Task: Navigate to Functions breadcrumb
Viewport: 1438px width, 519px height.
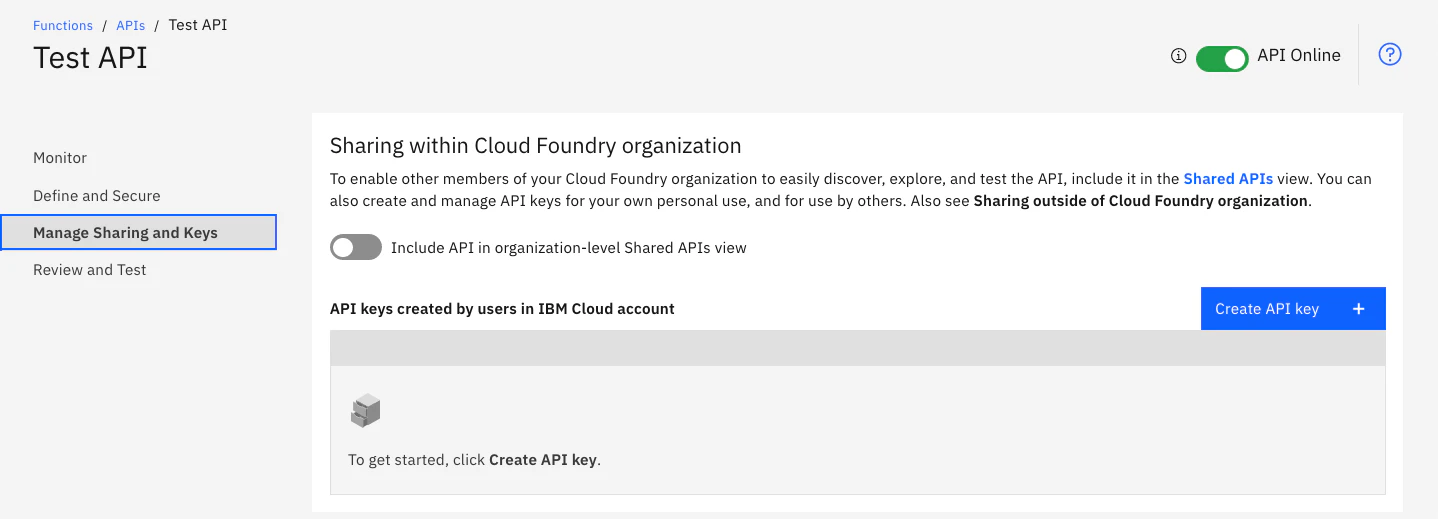Action: pyautogui.click(x=63, y=26)
